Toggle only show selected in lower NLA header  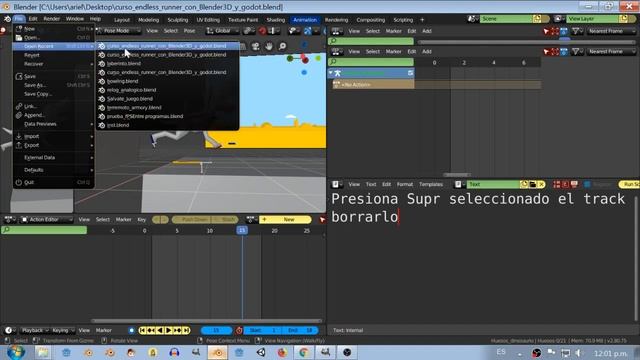tap(546, 51)
